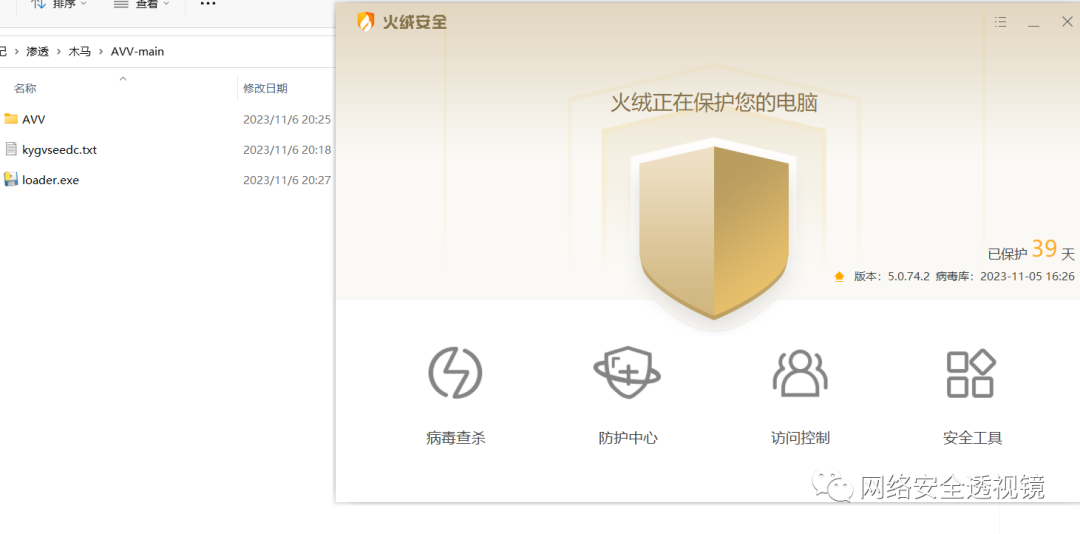Expand the 排序 sort dropdown arrow
This screenshot has width=1080, height=534.
click(84, 4)
